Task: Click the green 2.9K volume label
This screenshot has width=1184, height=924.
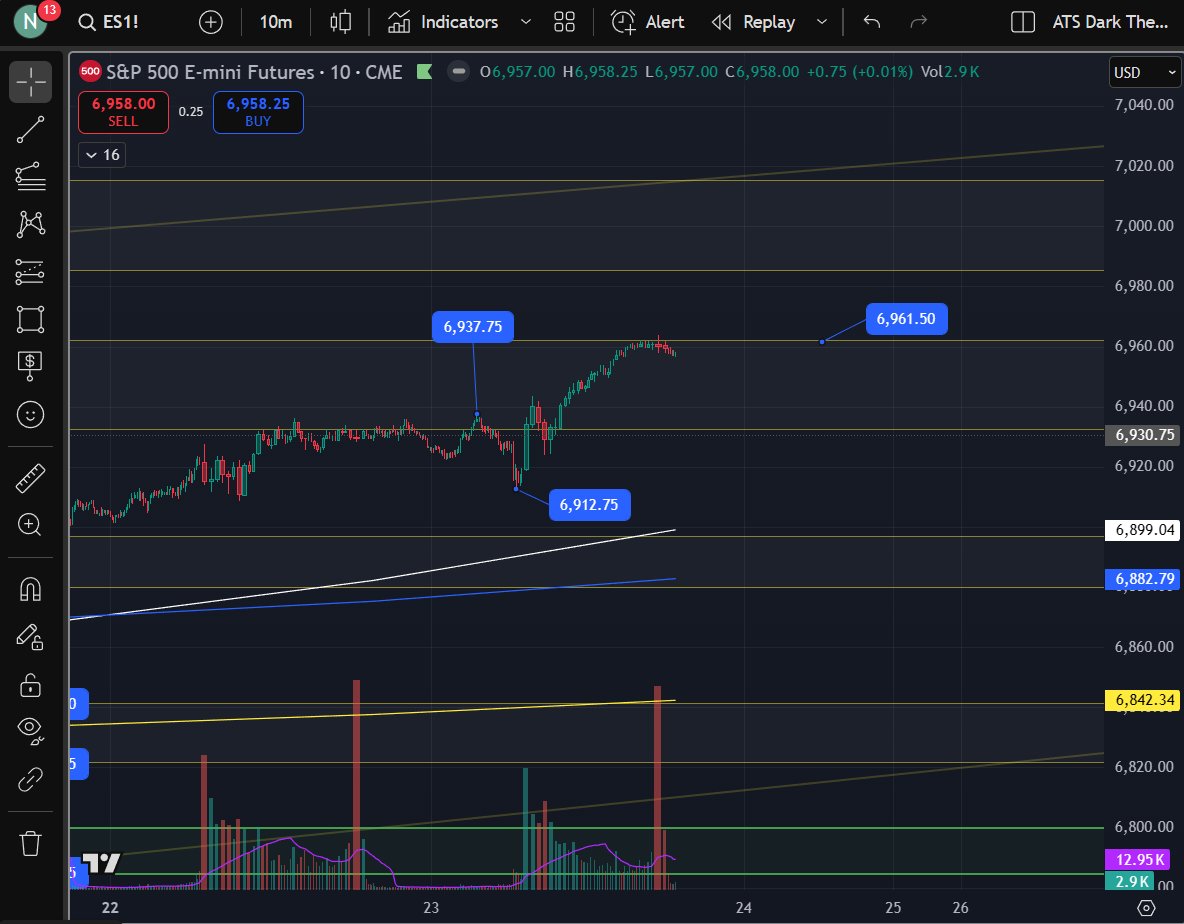Action: 1130,881
